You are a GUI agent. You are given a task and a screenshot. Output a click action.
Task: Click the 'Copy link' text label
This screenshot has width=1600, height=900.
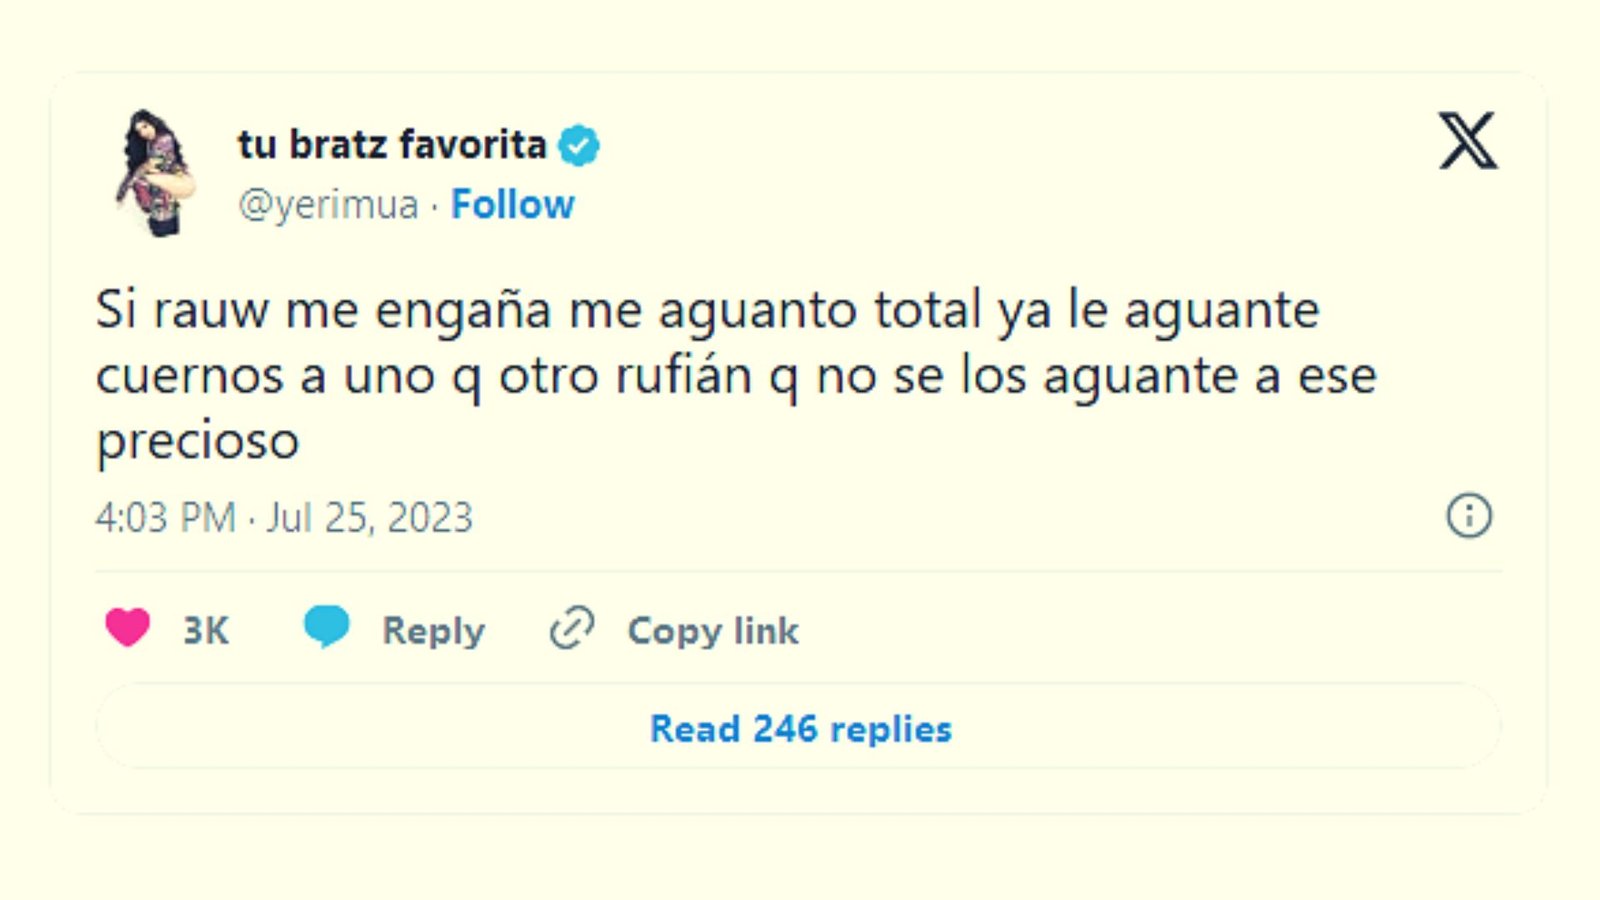(713, 630)
